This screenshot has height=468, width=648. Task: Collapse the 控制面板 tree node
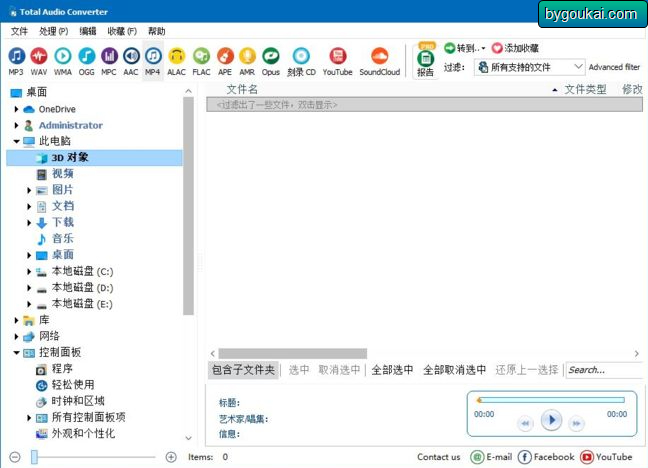pyautogui.click(x=16, y=353)
